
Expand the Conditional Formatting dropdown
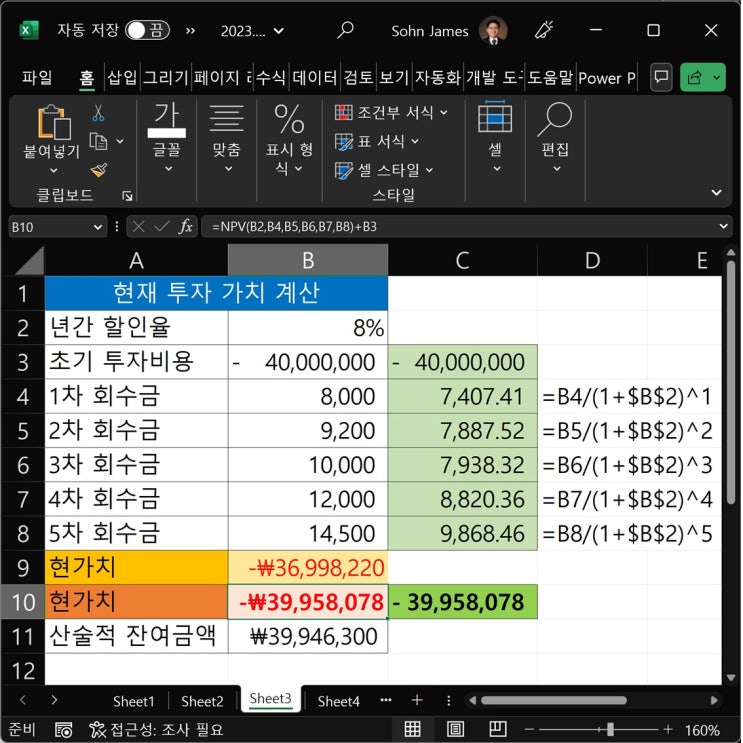(x=392, y=113)
